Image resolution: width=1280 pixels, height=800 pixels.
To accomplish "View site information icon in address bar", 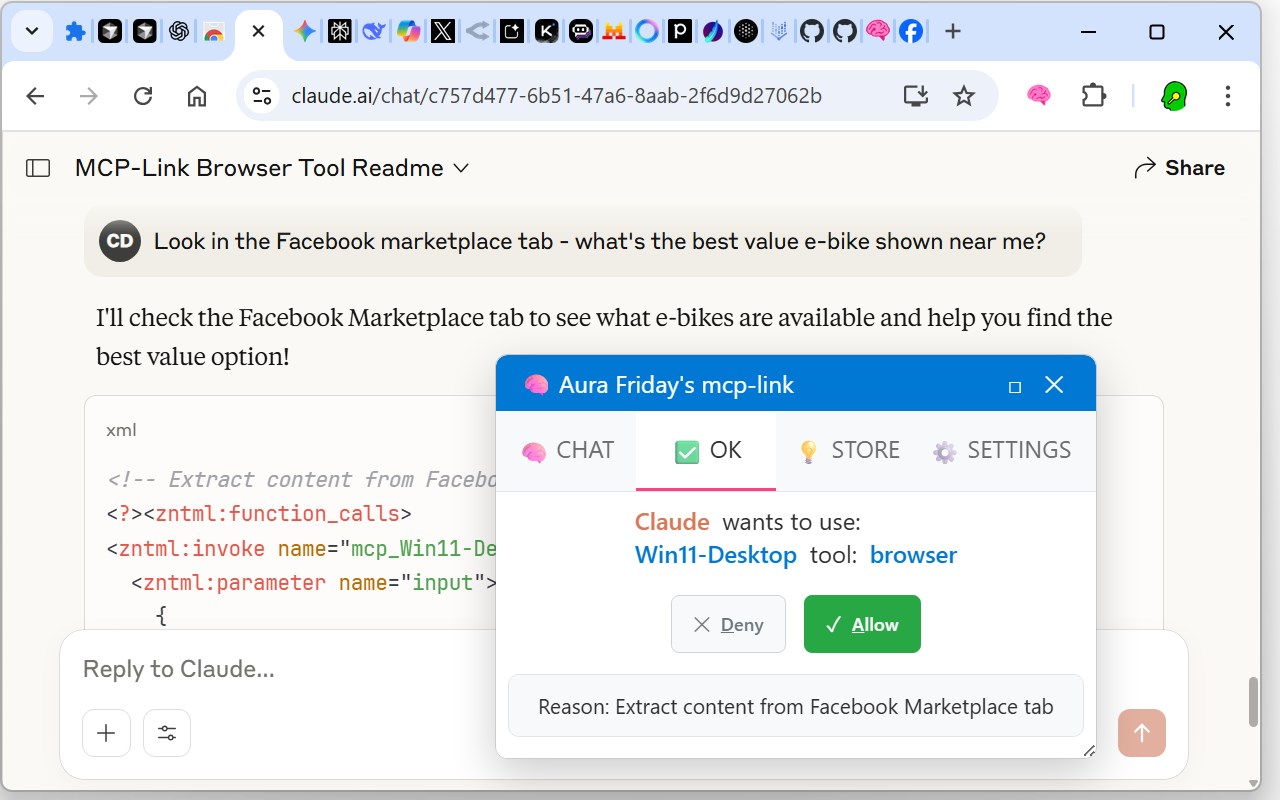I will point(262,96).
